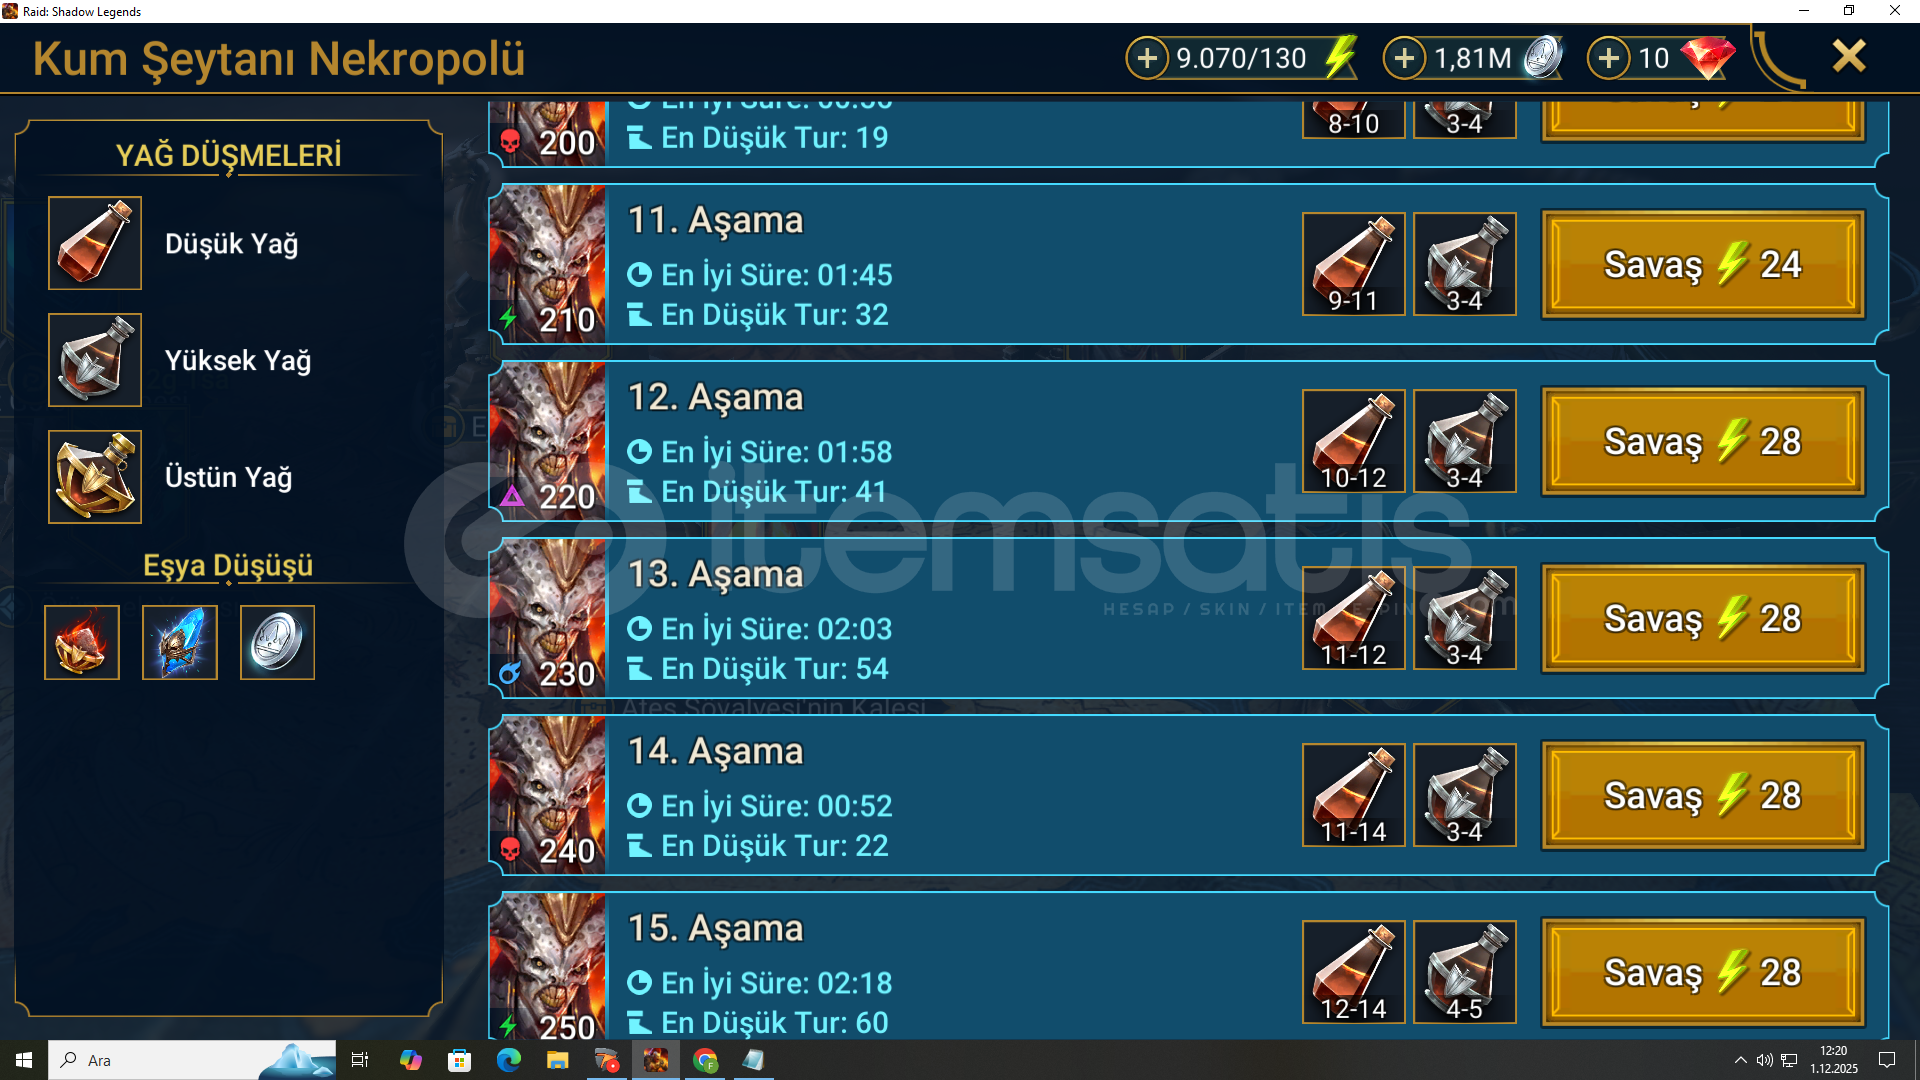
Task: Select the silver coin item drop icon
Action: (277, 642)
